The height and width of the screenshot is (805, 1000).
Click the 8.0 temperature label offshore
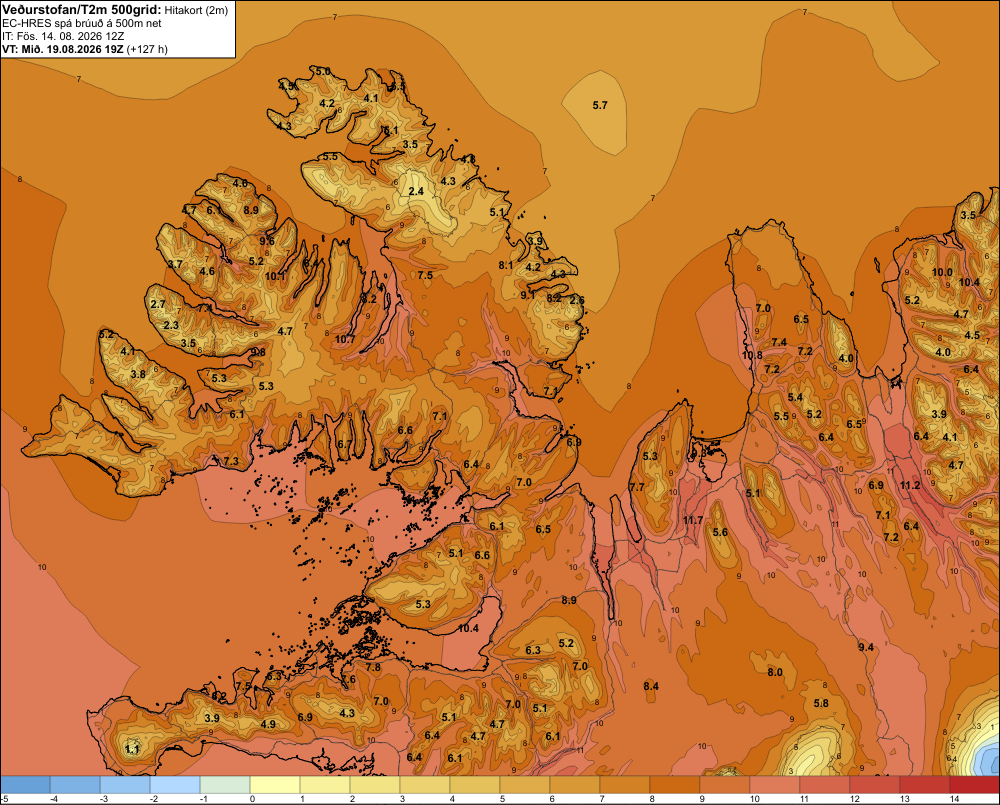pos(775,672)
